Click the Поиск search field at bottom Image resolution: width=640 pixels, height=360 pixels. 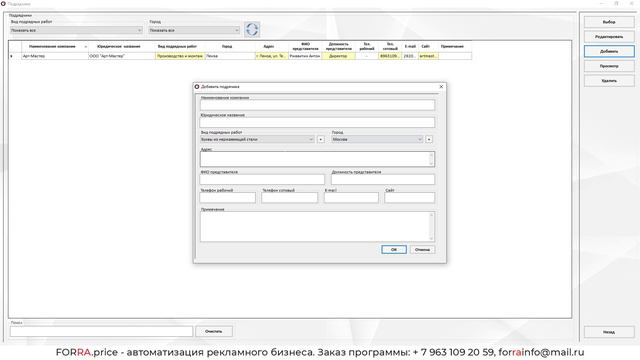pyautogui.click(x=101, y=331)
